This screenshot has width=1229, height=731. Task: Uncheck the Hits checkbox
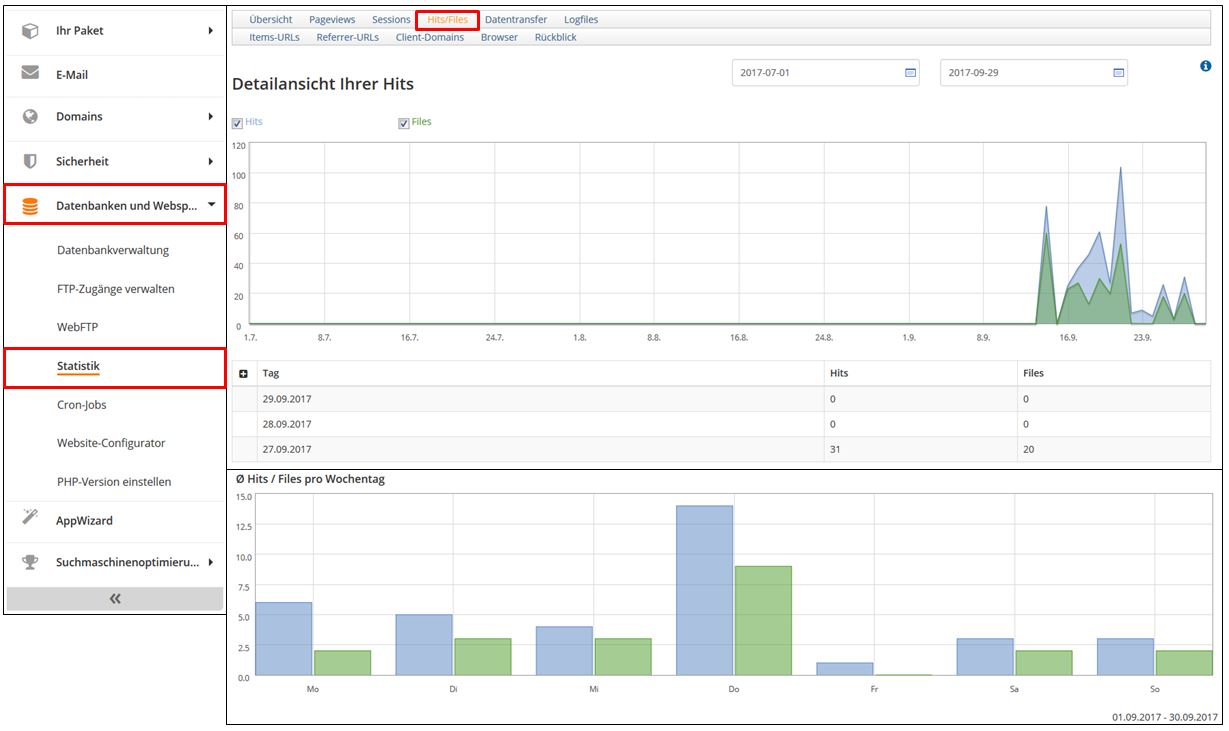pos(237,123)
